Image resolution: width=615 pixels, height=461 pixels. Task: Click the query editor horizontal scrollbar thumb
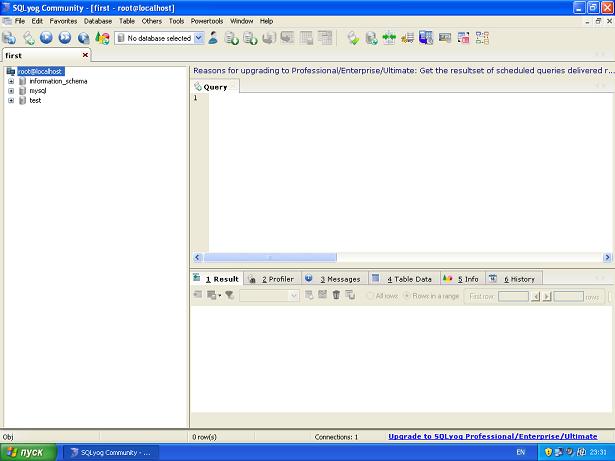click(270, 257)
